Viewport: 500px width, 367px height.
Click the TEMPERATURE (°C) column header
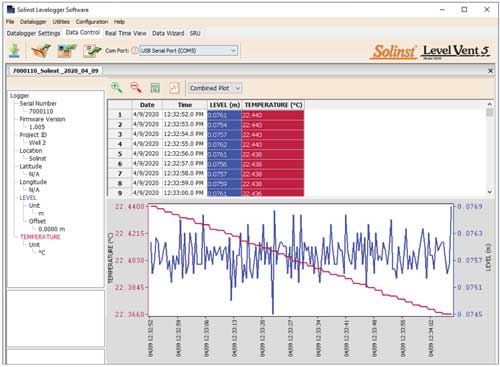click(273, 105)
